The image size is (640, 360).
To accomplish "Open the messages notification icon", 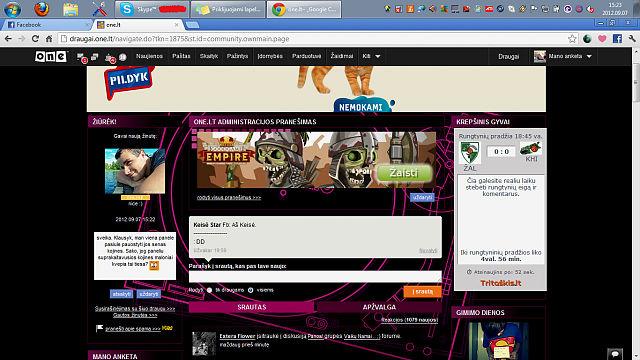I will click(82, 58).
